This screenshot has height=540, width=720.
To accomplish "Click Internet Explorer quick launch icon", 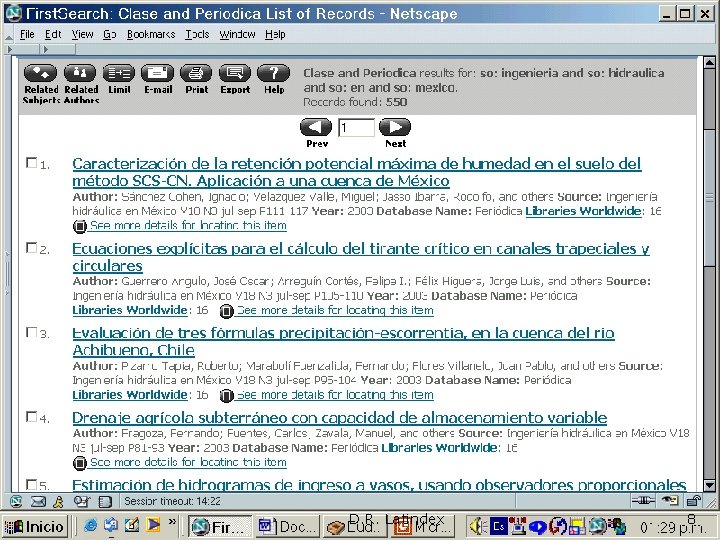I will (x=90, y=524).
